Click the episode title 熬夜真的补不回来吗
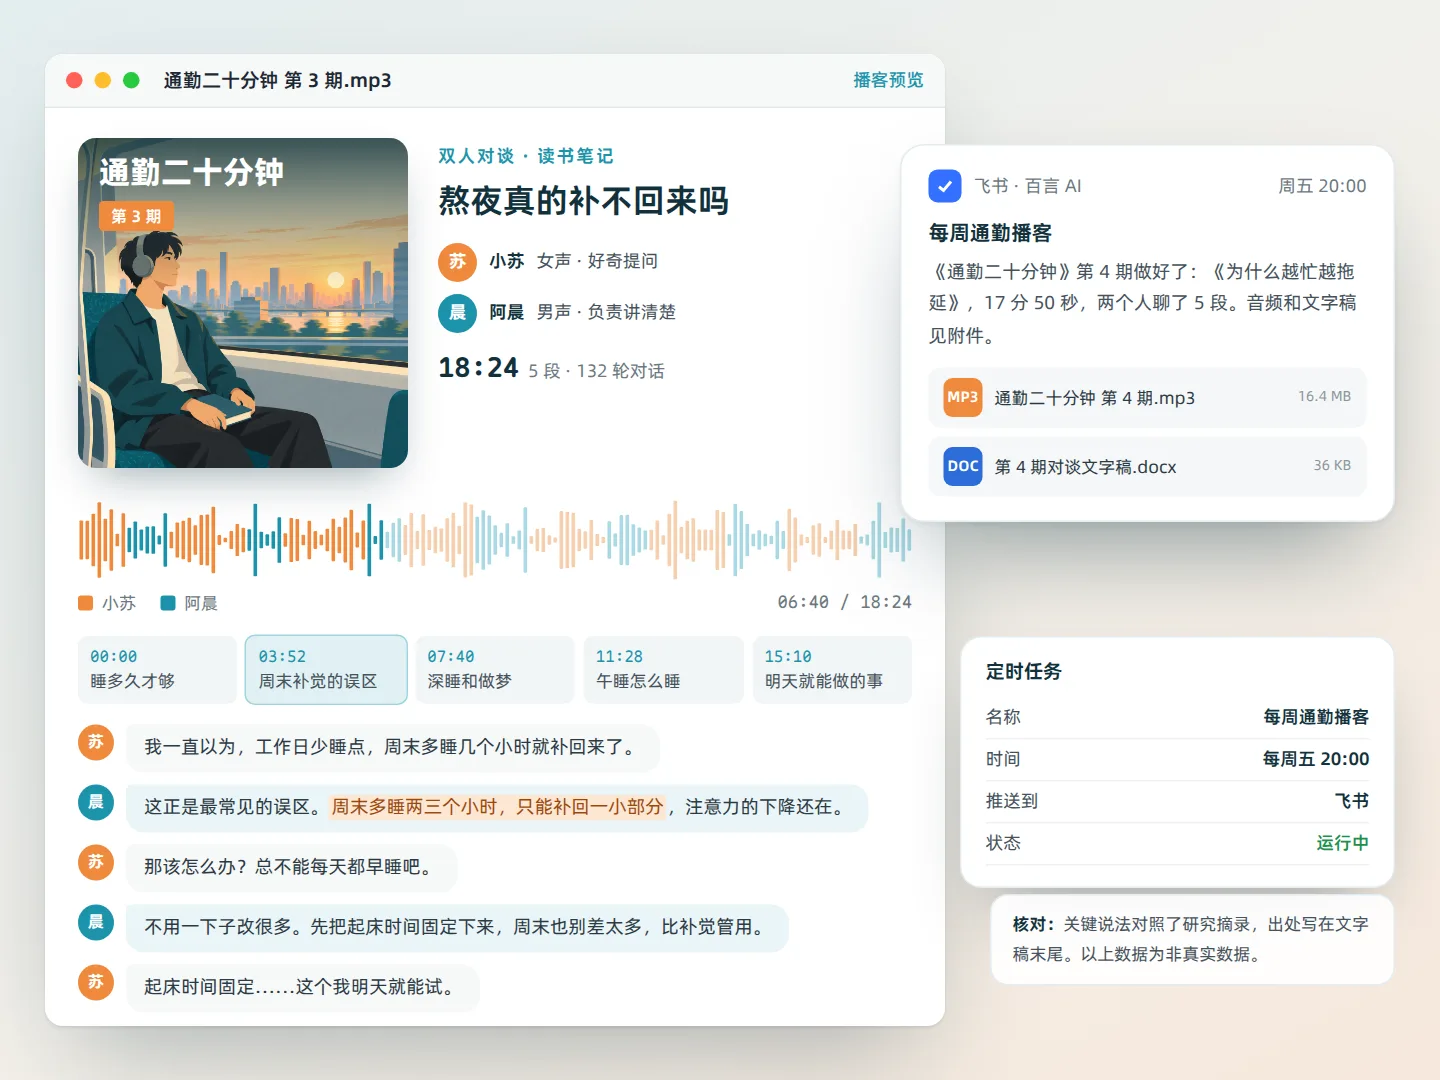This screenshot has height=1080, width=1440. (x=583, y=201)
